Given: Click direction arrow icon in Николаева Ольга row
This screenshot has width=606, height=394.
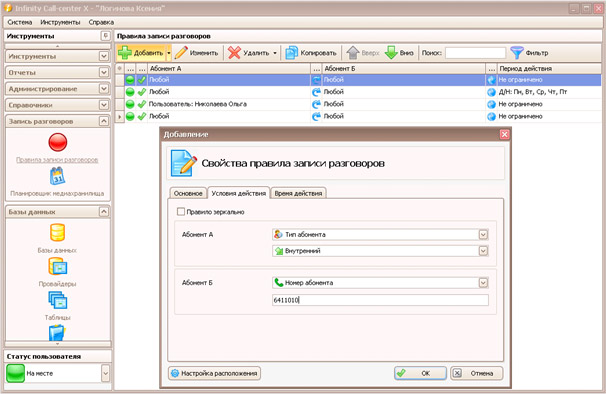Looking at the screenshot, I should [x=317, y=104].
